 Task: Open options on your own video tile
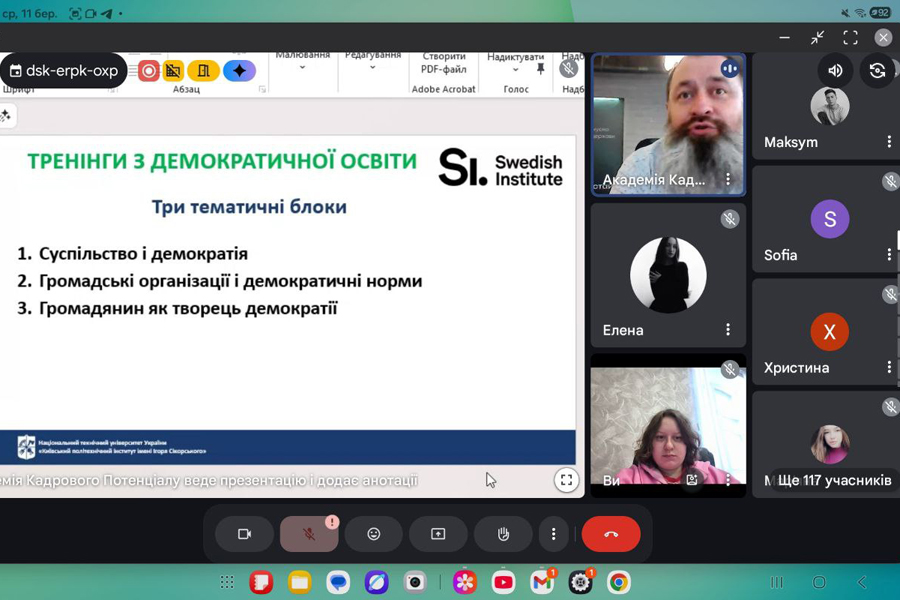728,480
